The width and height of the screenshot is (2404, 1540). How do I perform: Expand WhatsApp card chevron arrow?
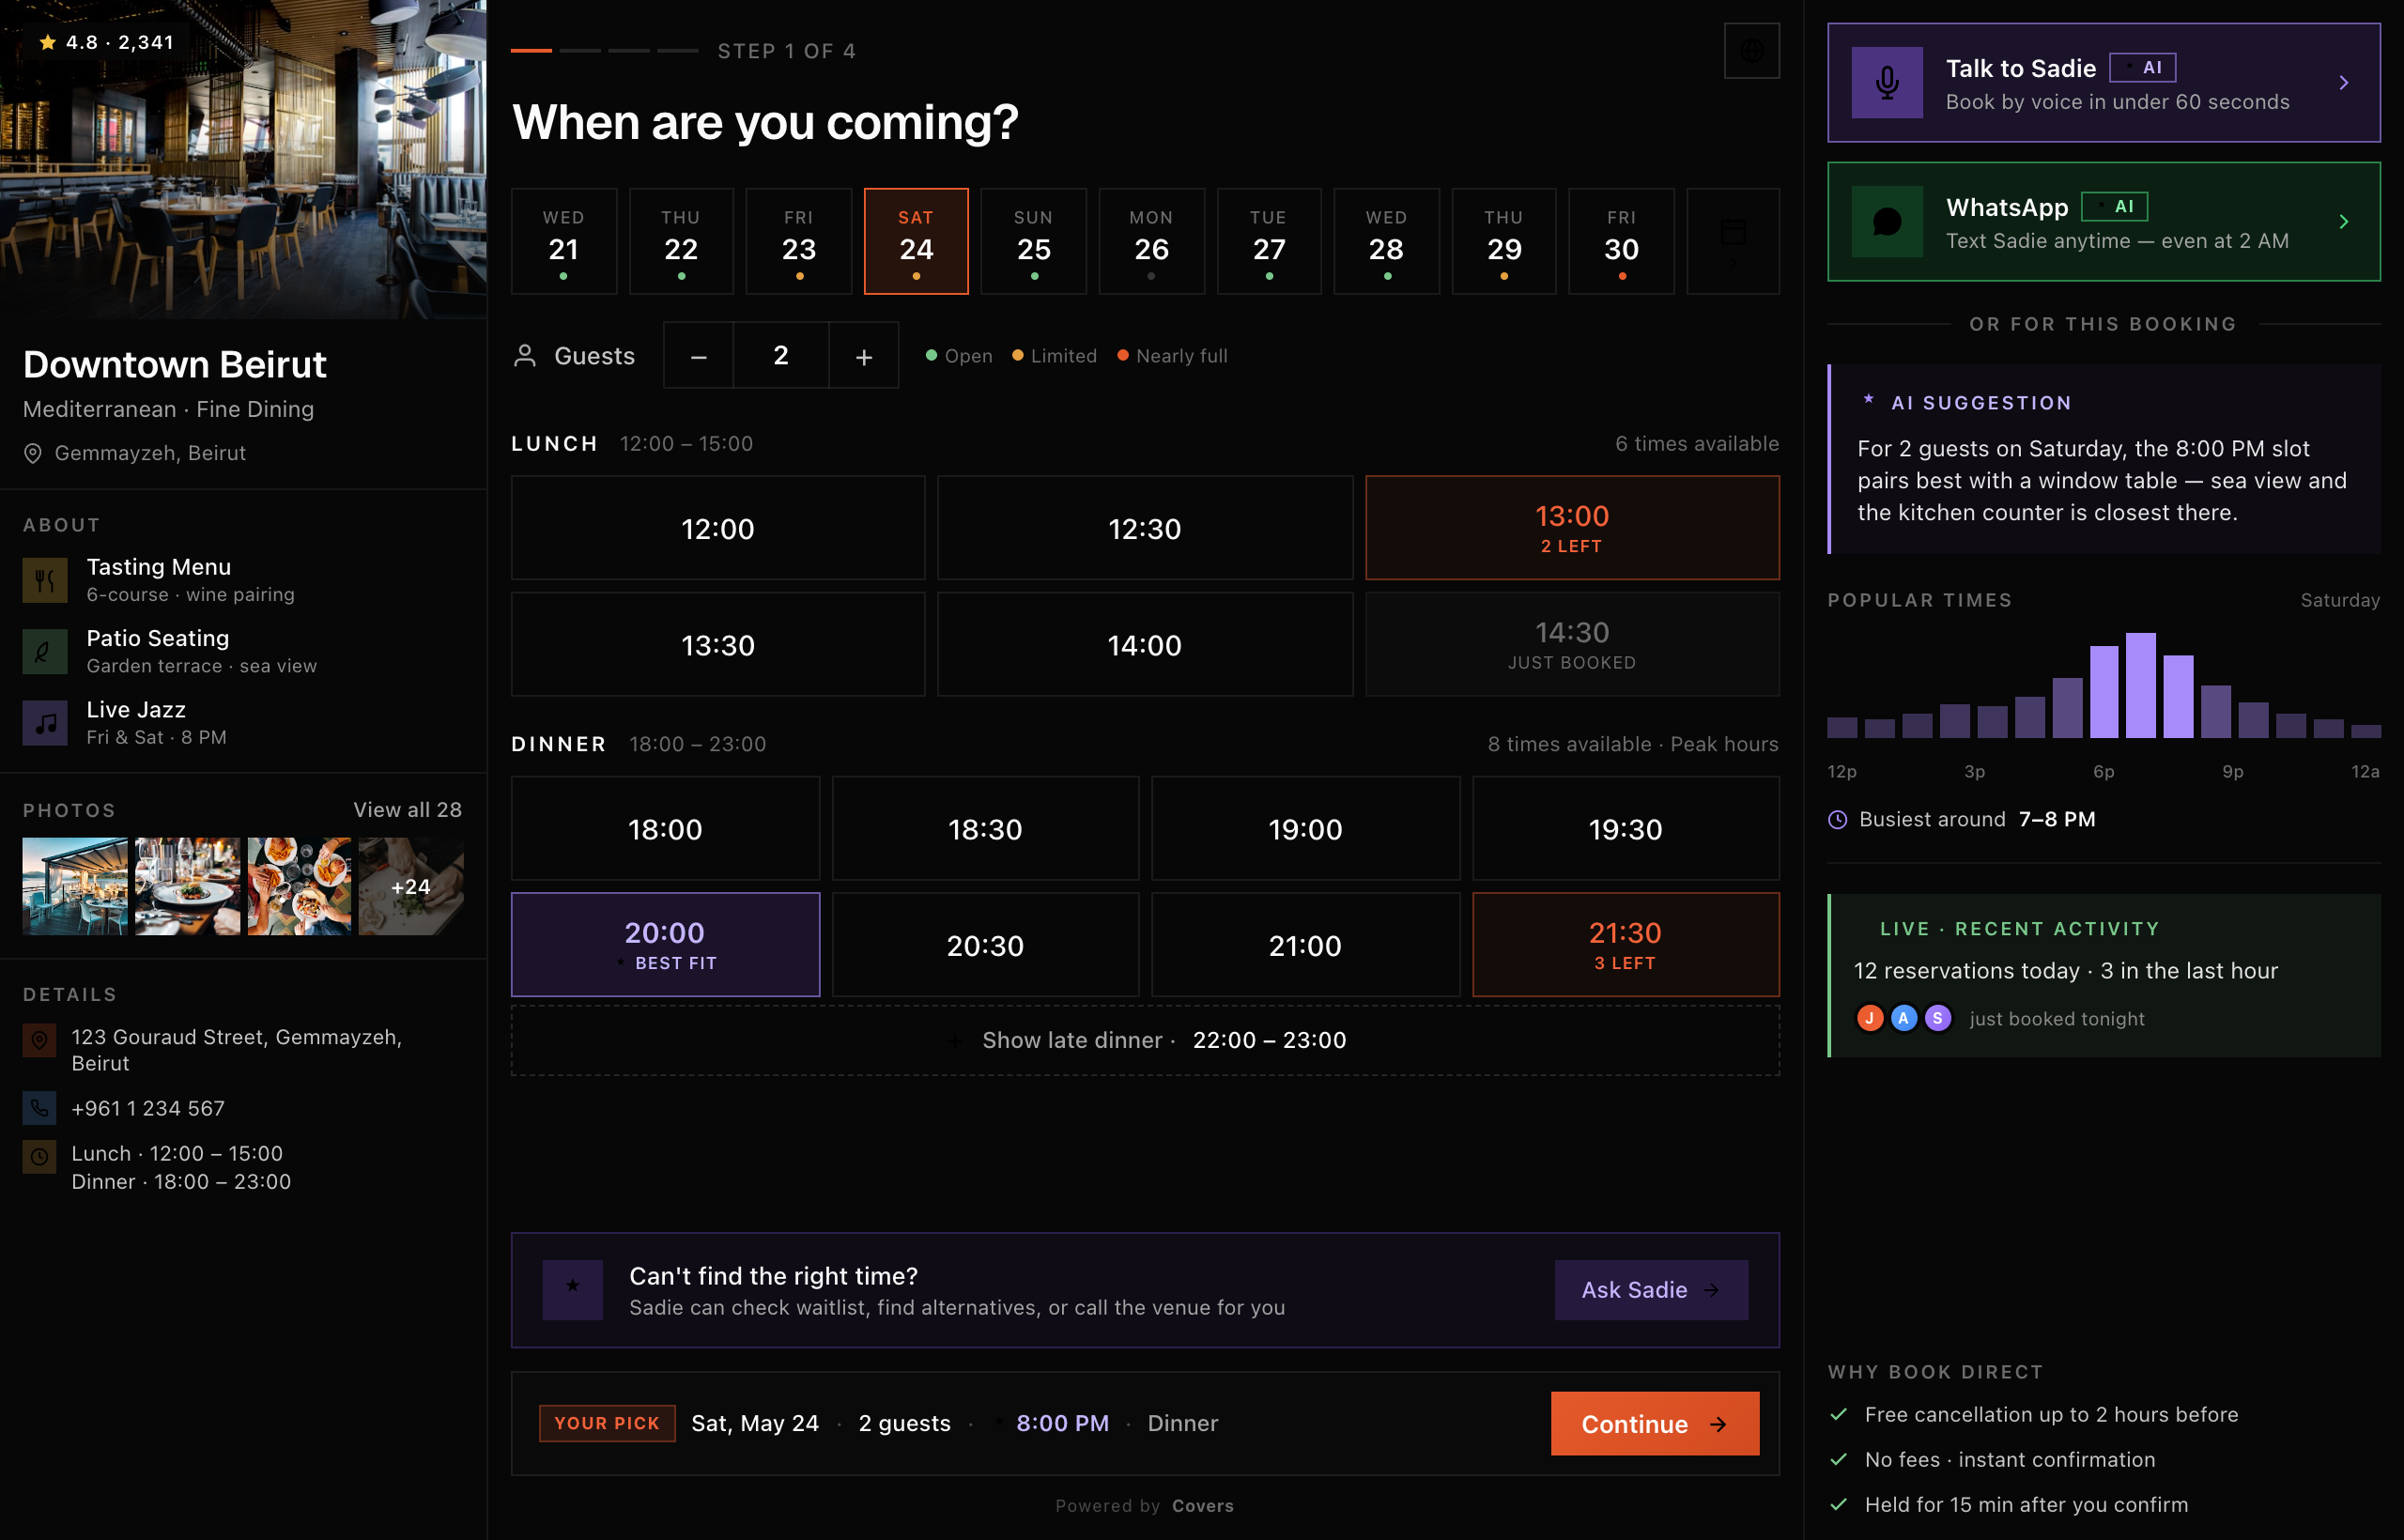(2344, 221)
